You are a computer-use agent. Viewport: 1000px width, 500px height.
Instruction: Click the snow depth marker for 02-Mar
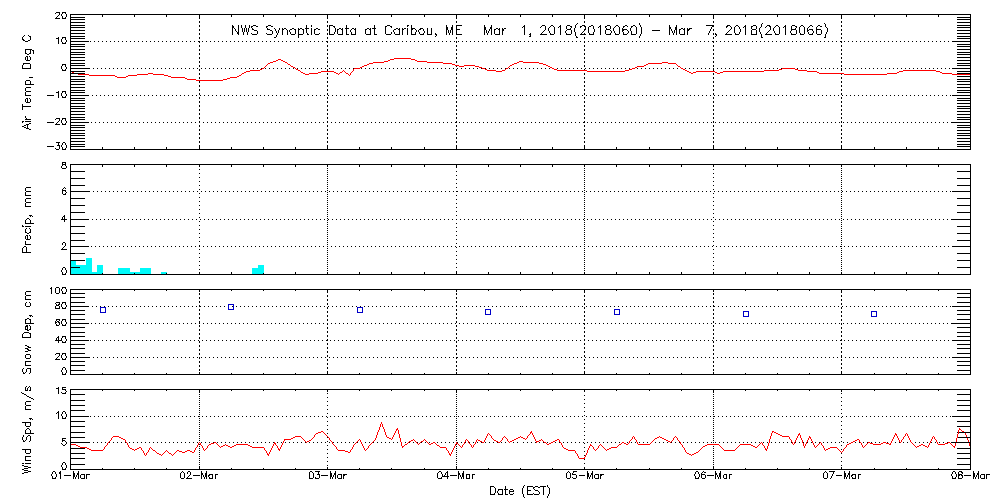[x=231, y=307]
